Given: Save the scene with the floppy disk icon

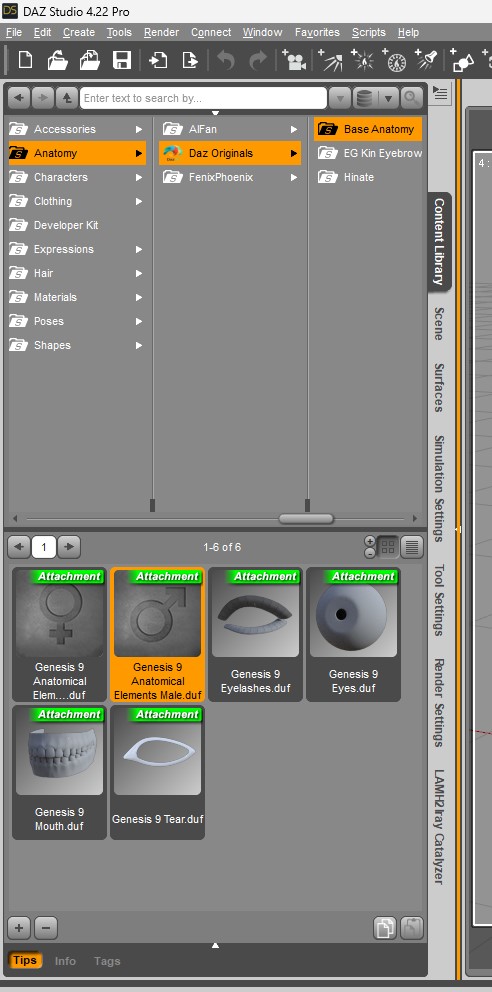Looking at the screenshot, I should (x=121, y=60).
